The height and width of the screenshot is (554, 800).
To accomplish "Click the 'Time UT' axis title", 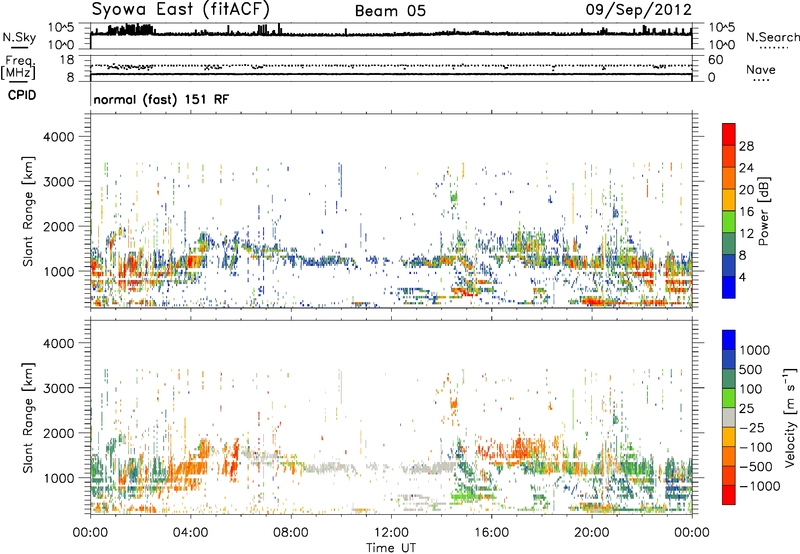I will 391,548.
